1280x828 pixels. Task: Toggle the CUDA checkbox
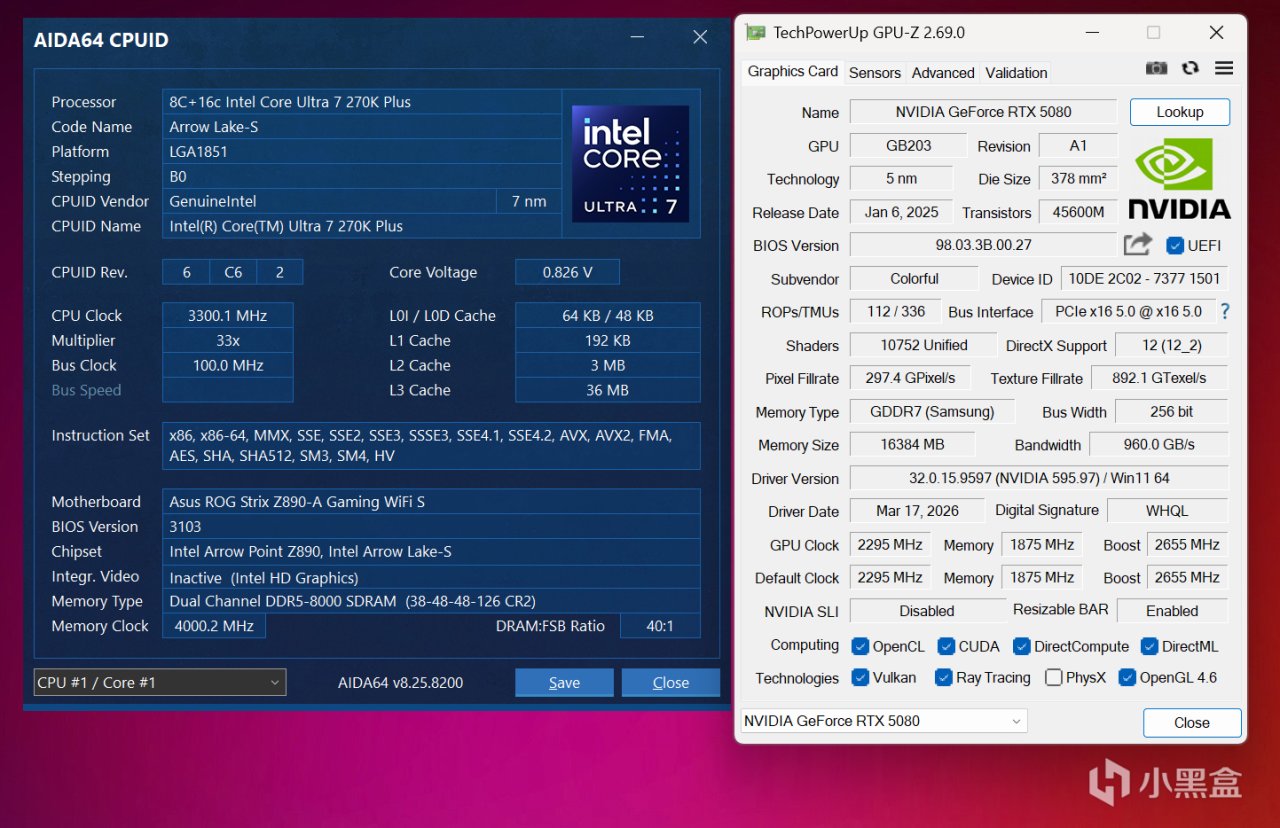coord(946,646)
